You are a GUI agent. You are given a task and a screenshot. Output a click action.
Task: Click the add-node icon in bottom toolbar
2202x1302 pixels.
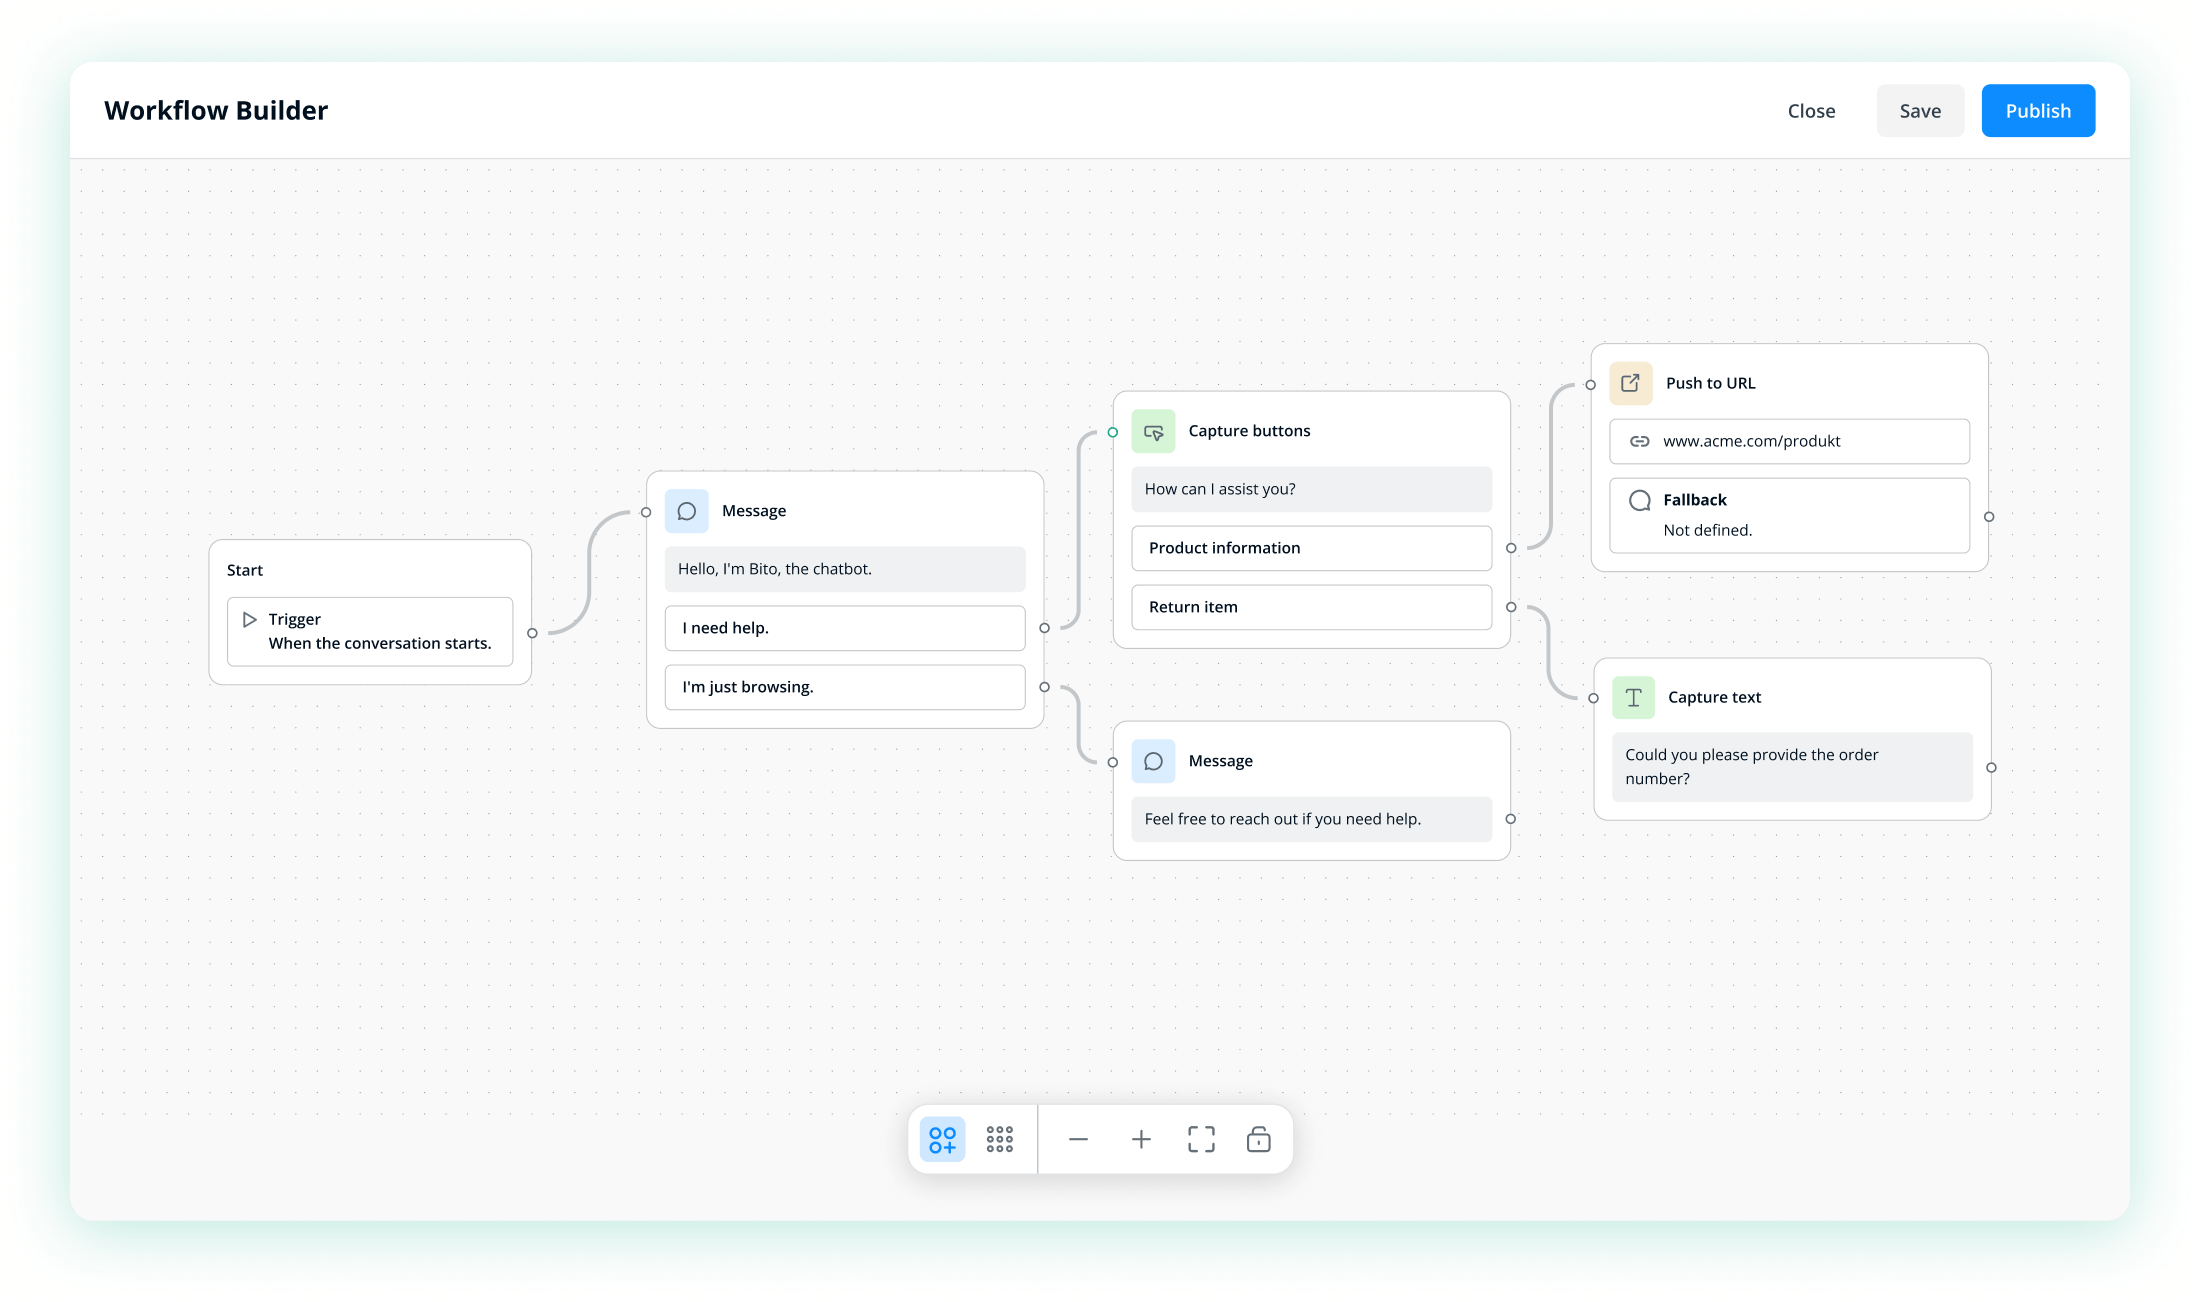942,1139
